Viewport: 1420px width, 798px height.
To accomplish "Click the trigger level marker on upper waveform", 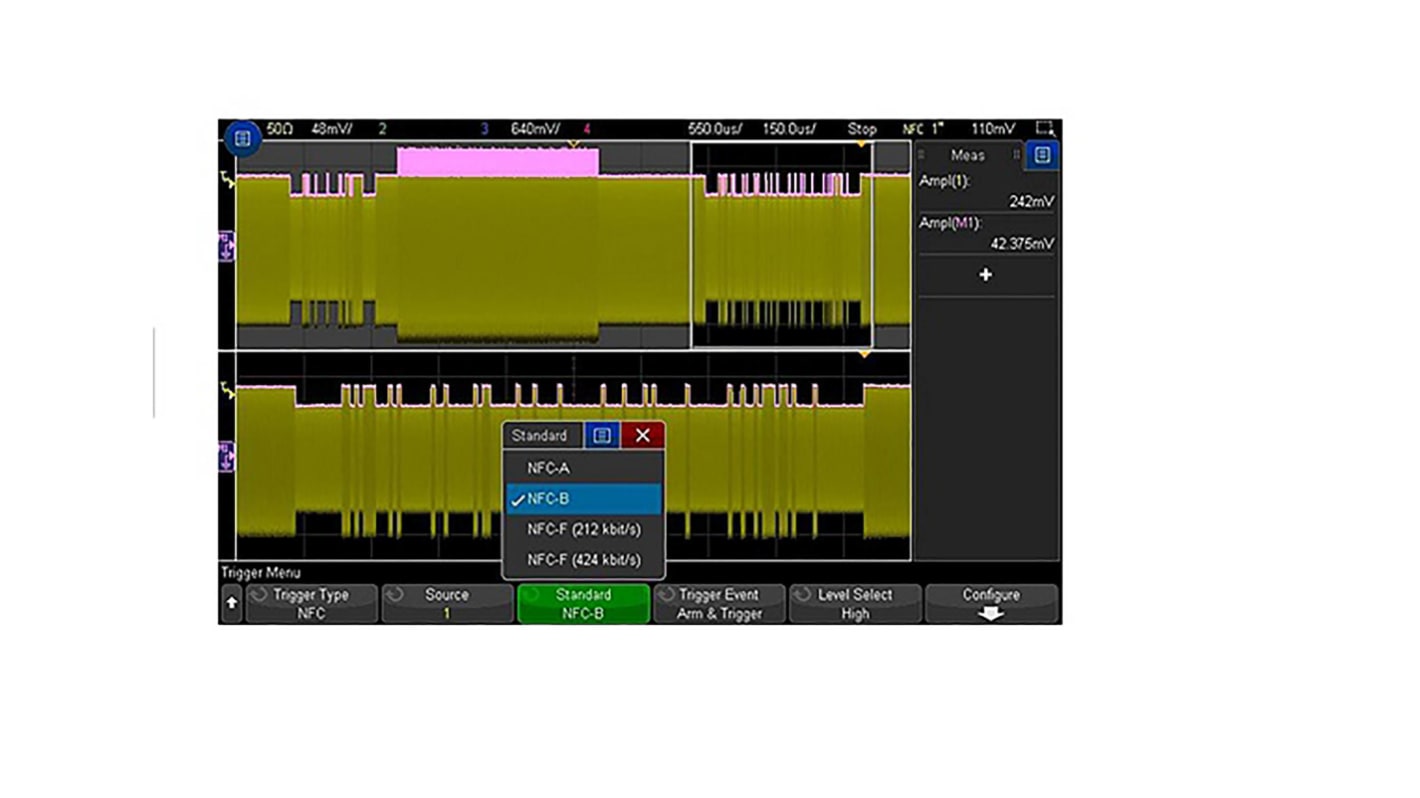I will click(228, 177).
